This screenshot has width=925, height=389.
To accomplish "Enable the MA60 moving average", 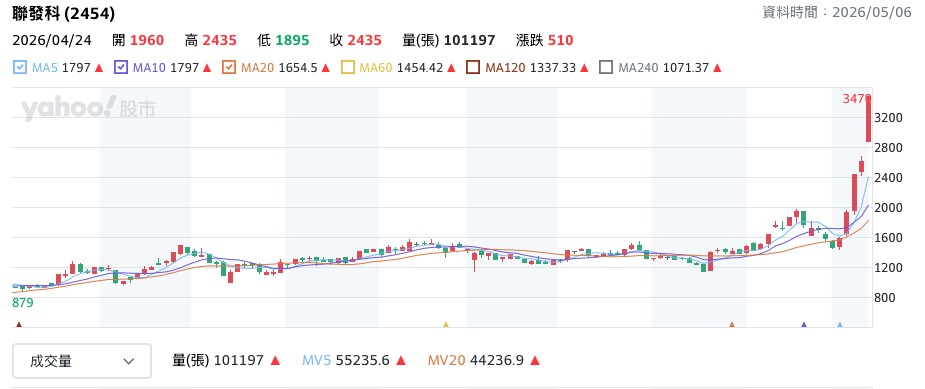I will click(x=348, y=67).
